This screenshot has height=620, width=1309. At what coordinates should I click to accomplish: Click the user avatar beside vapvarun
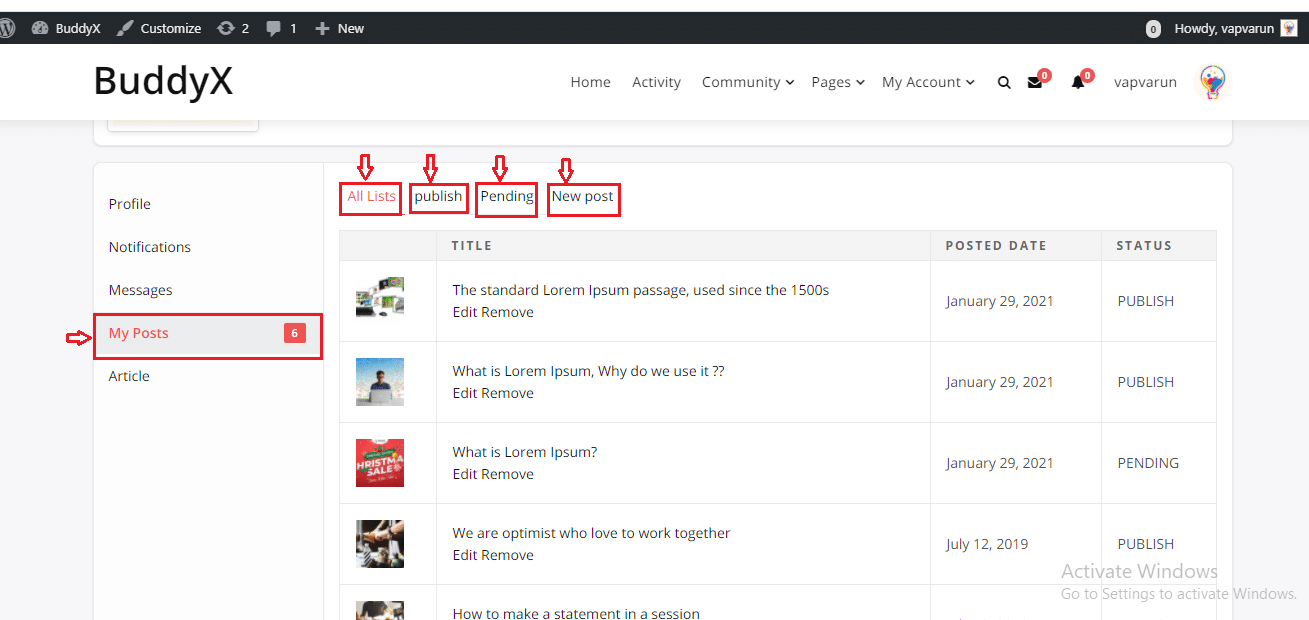(x=1212, y=82)
